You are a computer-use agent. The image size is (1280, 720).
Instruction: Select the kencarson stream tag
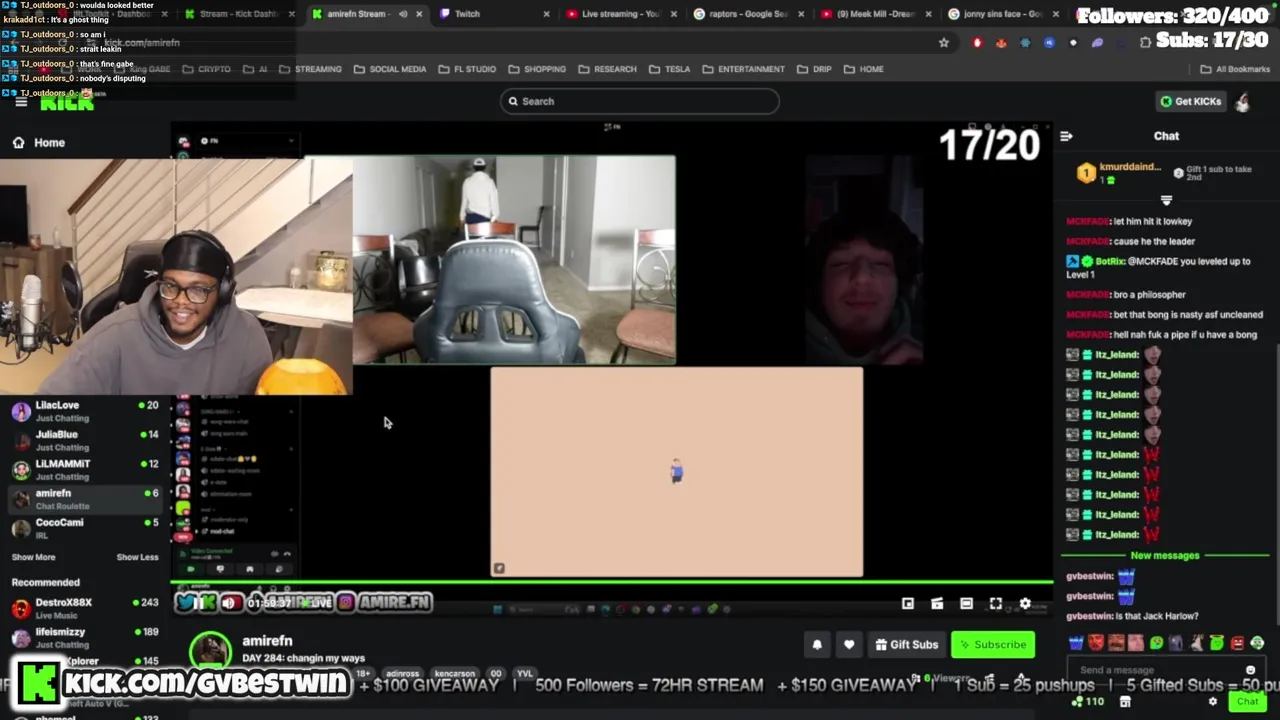455,674
